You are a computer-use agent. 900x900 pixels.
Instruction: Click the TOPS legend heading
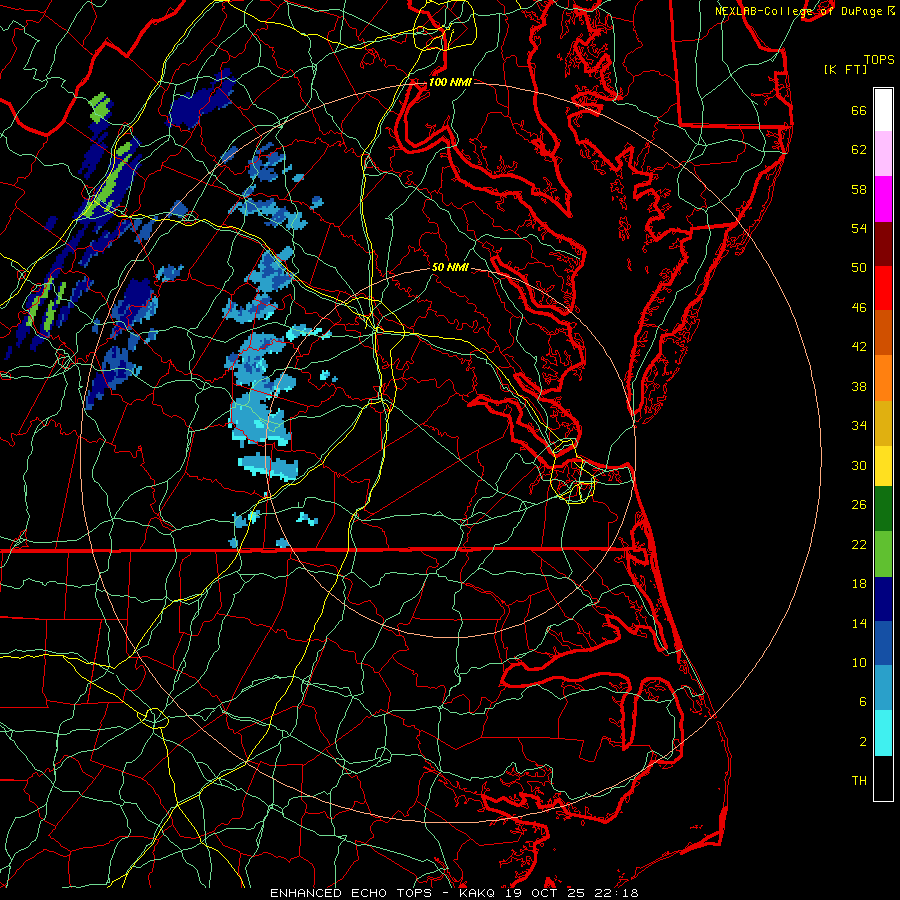click(x=879, y=60)
